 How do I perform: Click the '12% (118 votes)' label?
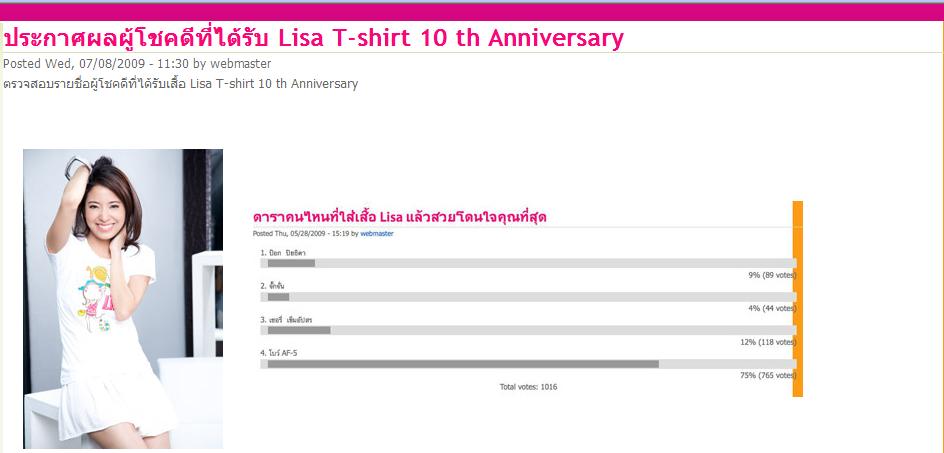[x=768, y=342]
